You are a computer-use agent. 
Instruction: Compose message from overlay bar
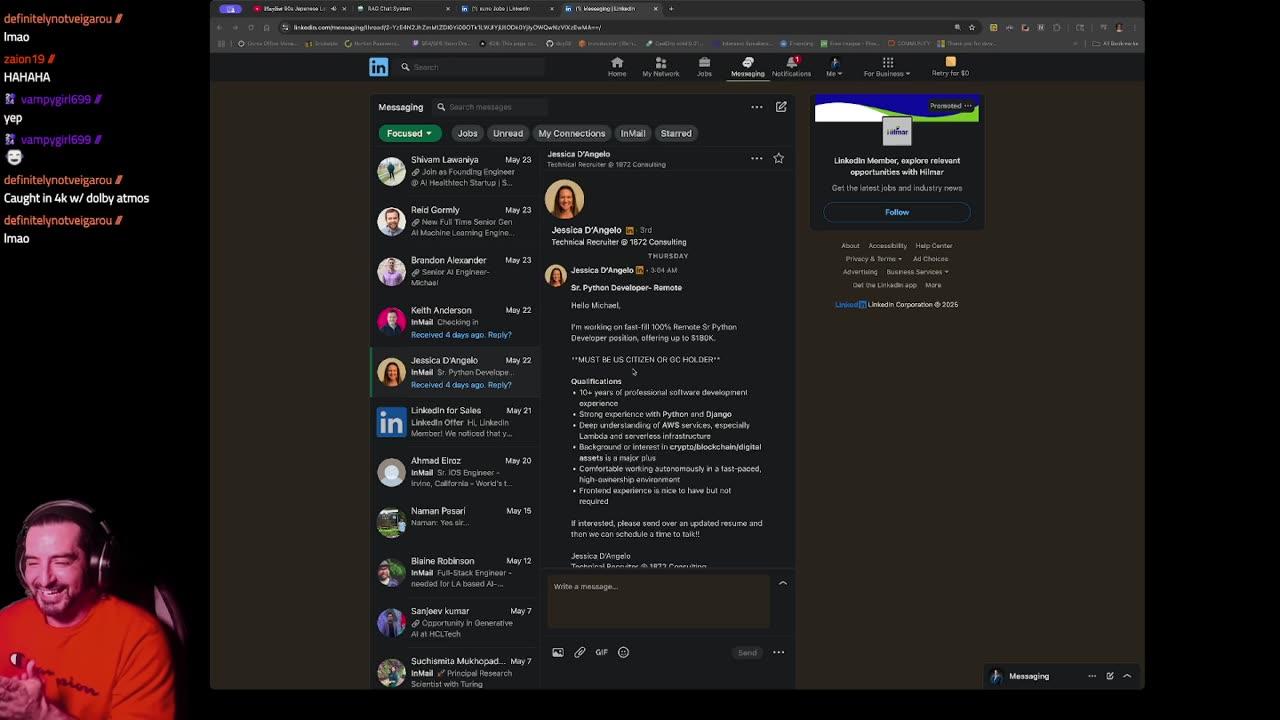(x=1110, y=676)
